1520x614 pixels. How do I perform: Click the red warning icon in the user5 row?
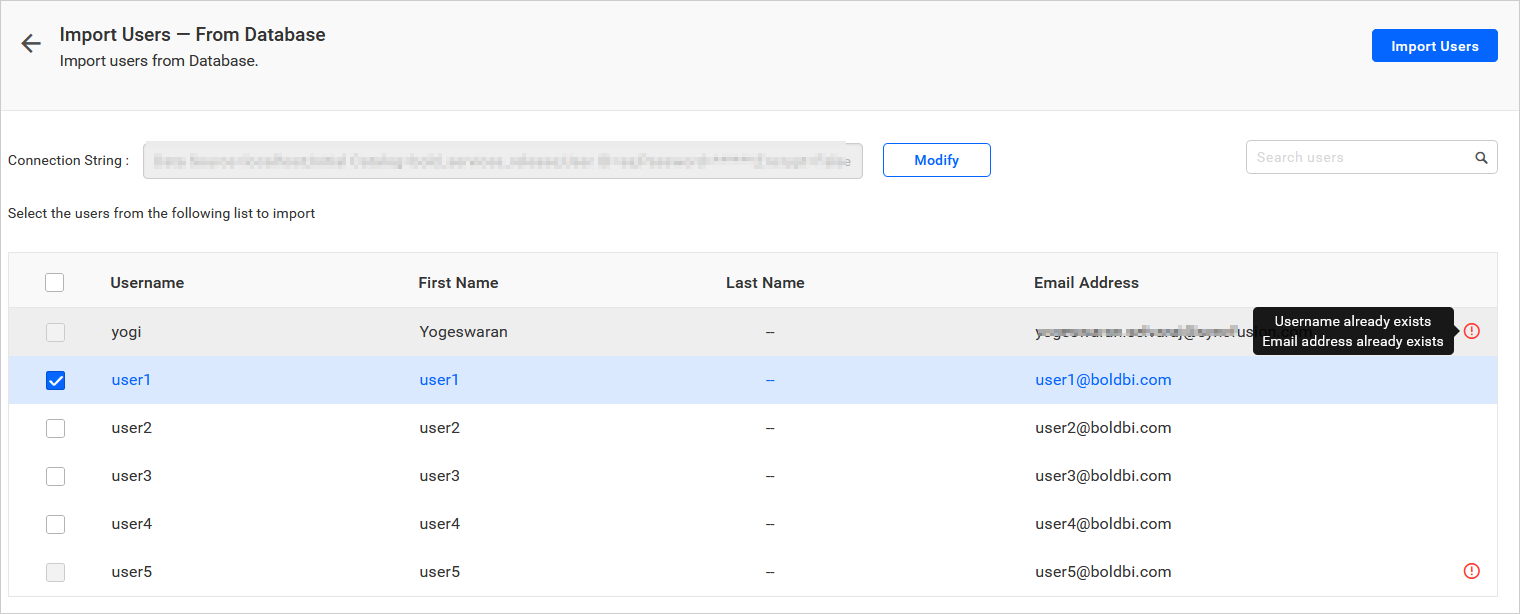coord(1471,571)
